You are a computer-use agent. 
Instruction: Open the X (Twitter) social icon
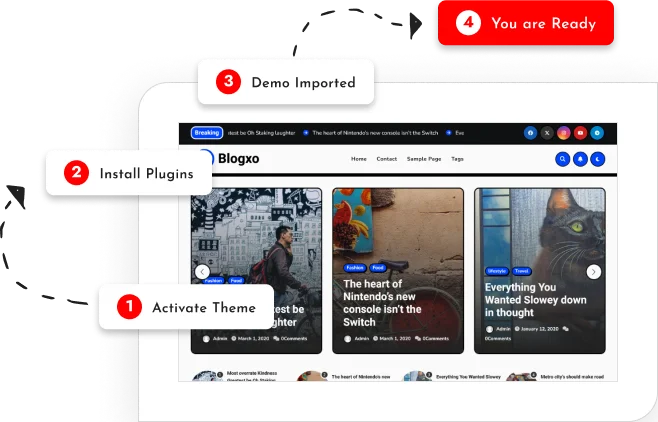(x=547, y=133)
